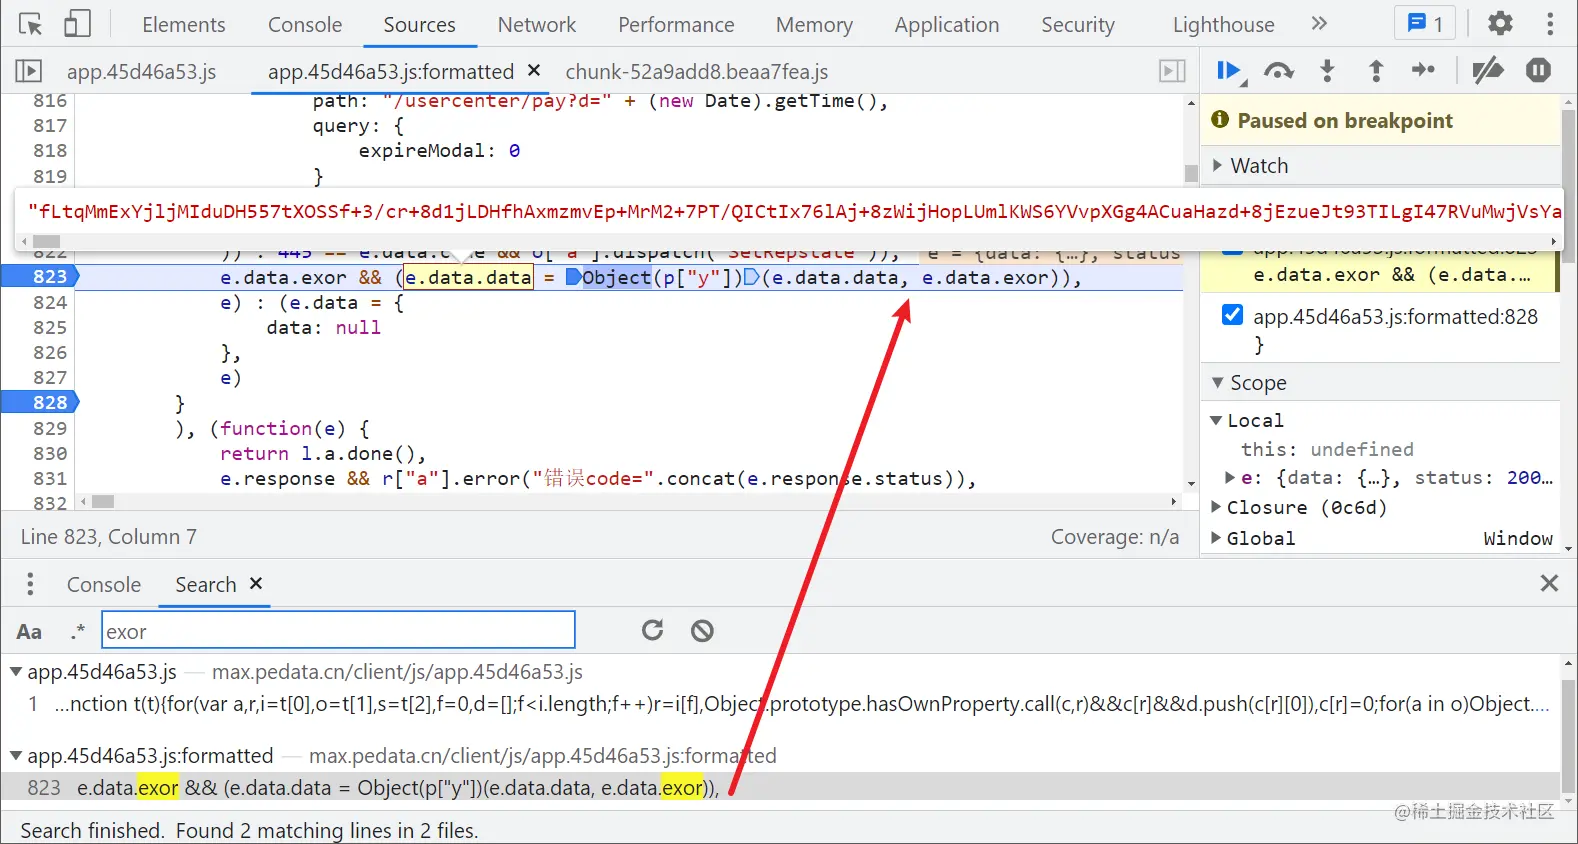Close the app.45d46a53.js:formatted file tab
Image resolution: width=1578 pixels, height=844 pixels.
(534, 70)
